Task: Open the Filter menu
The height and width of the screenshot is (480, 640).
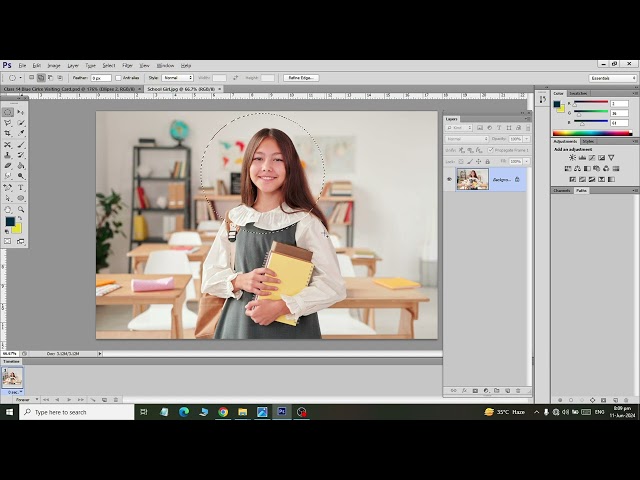Action: coord(127,65)
